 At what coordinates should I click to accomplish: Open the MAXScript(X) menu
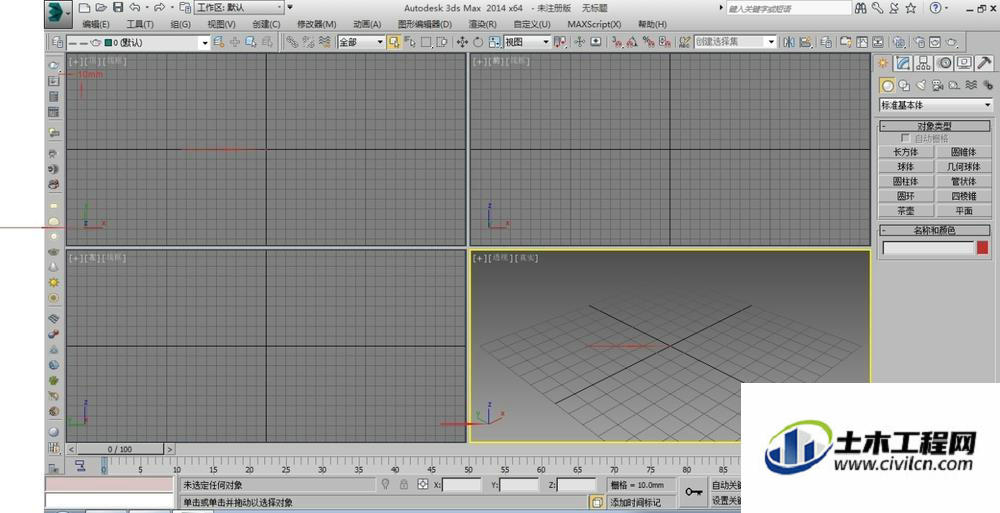click(x=594, y=24)
